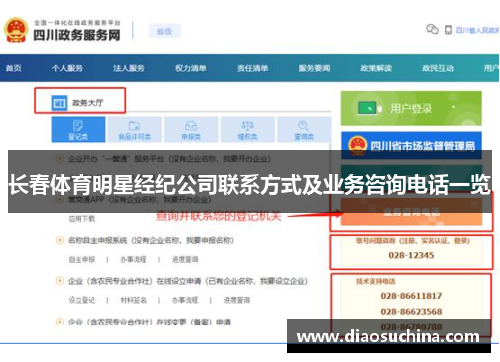This screenshot has height=362, width=500.
Task: Click the 省级 region selector
Action: pos(165,31)
